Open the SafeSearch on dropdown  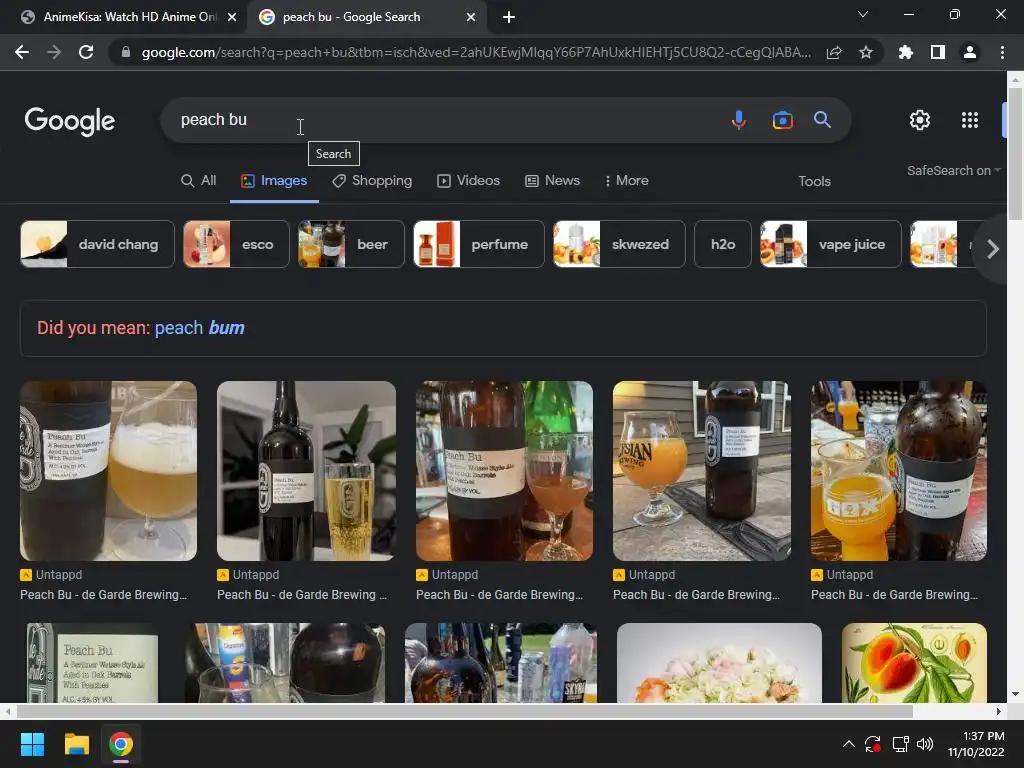pyautogui.click(x=953, y=170)
